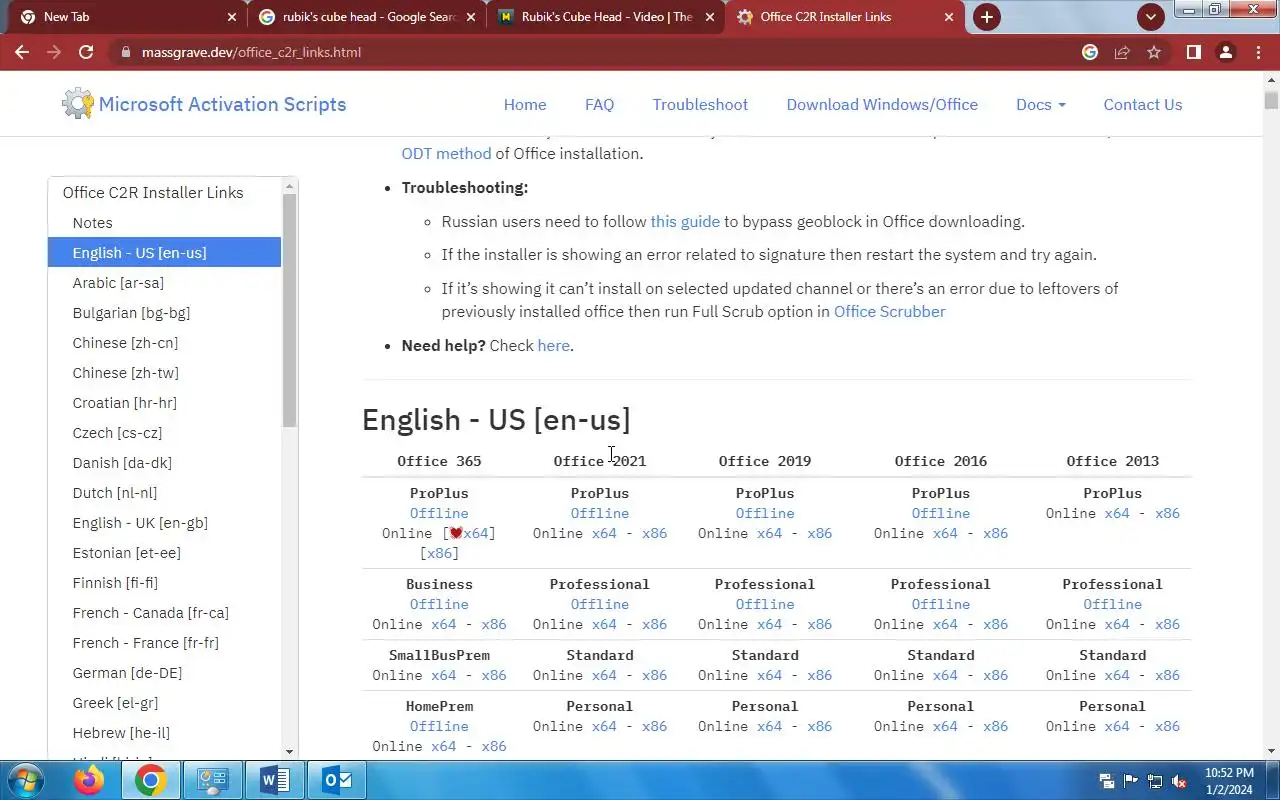Image resolution: width=1280 pixels, height=800 pixels.
Task: Download Office 365 ProPlus Offline installer
Action: [x=439, y=513]
